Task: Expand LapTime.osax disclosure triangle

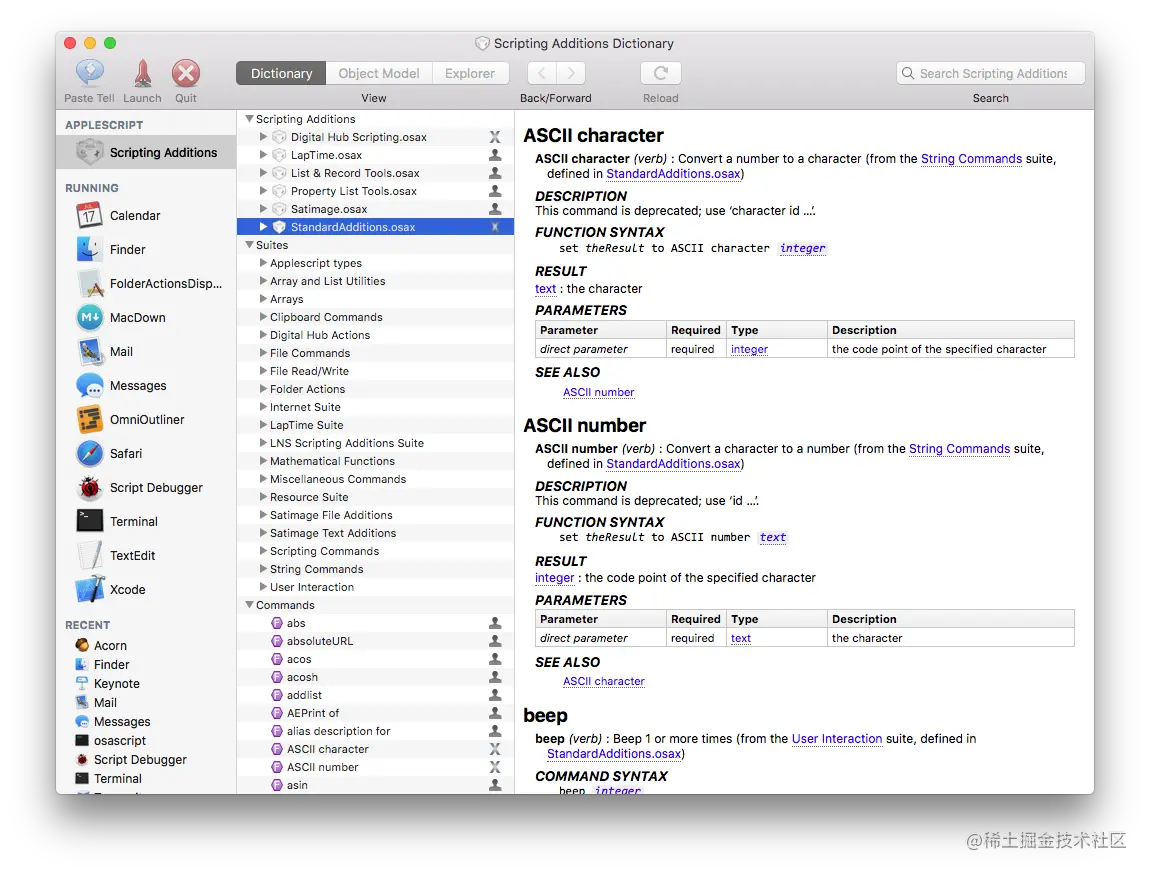Action: pos(263,155)
